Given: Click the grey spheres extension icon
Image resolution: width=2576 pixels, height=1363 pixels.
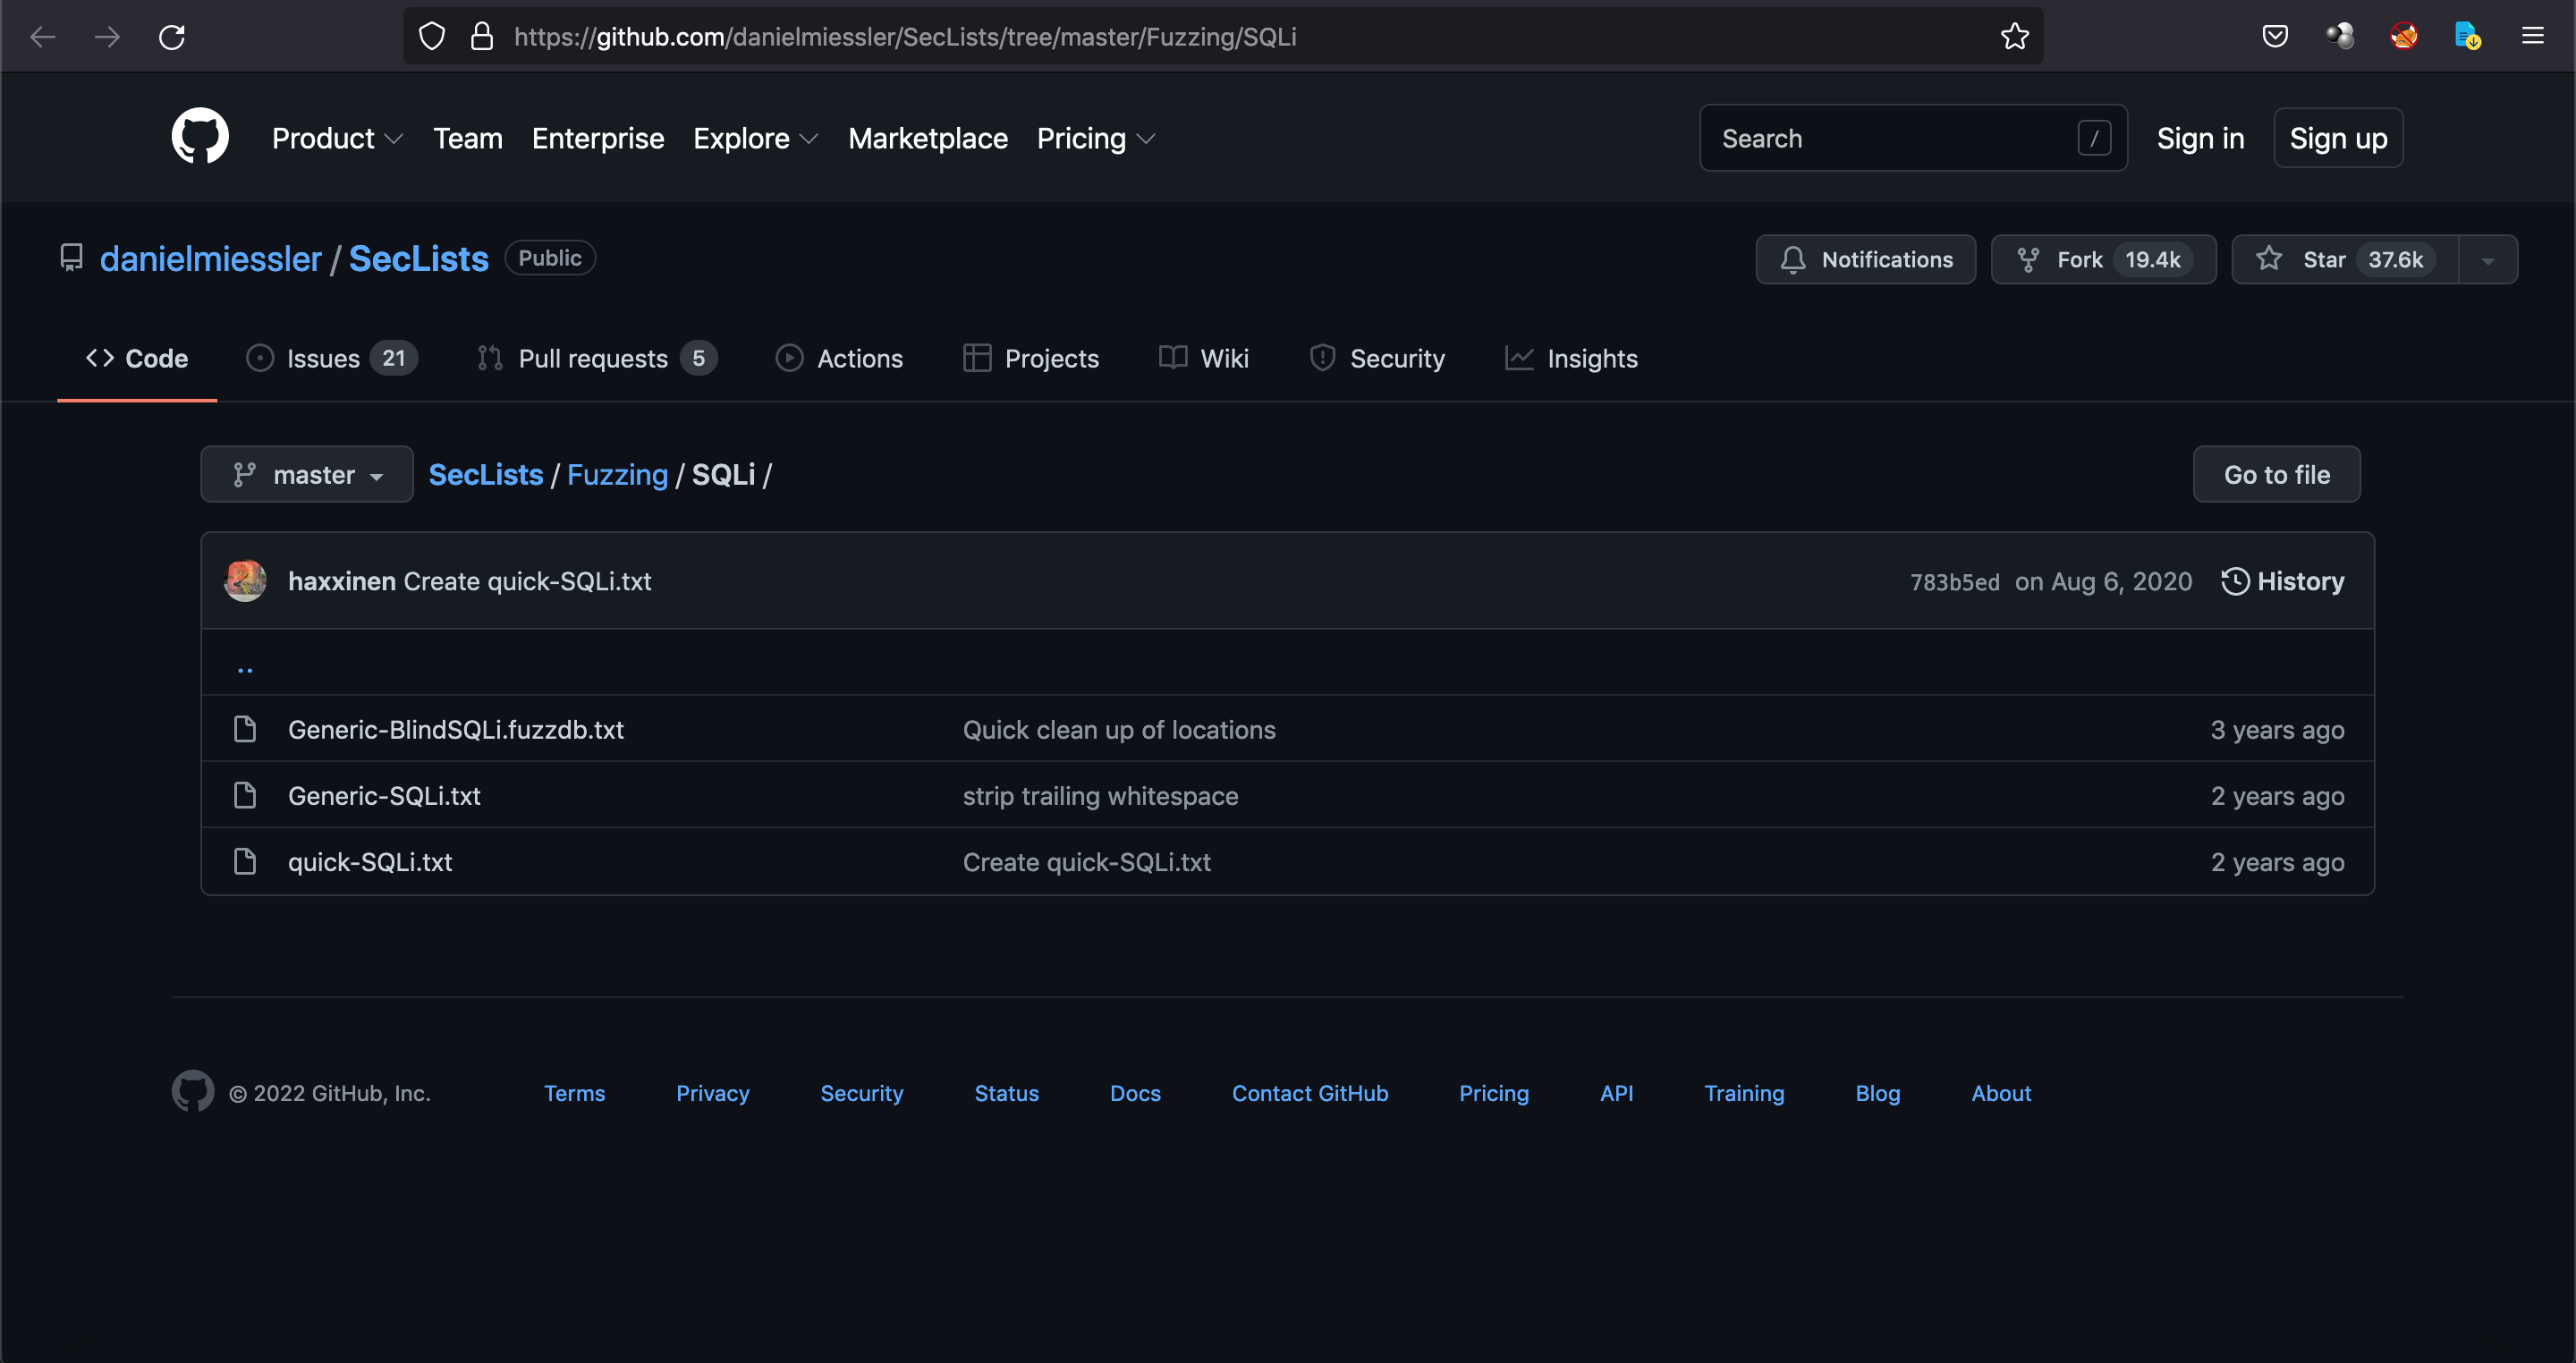Looking at the screenshot, I should pos(2340,37).
